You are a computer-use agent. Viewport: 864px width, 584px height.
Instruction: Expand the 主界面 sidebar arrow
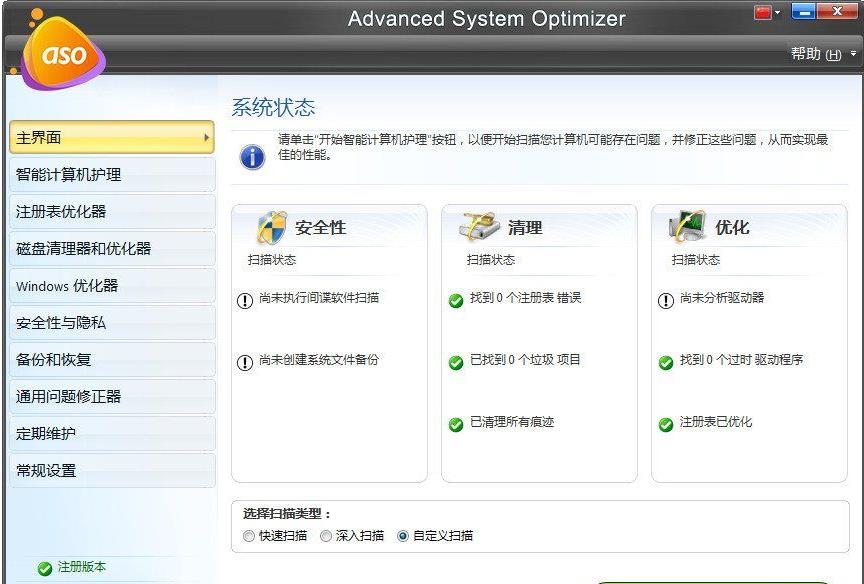tap(207, 137)
